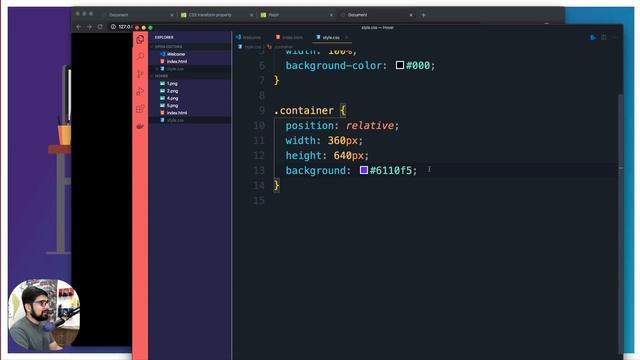Click the background-color property on line 6

tap(333, 65)
